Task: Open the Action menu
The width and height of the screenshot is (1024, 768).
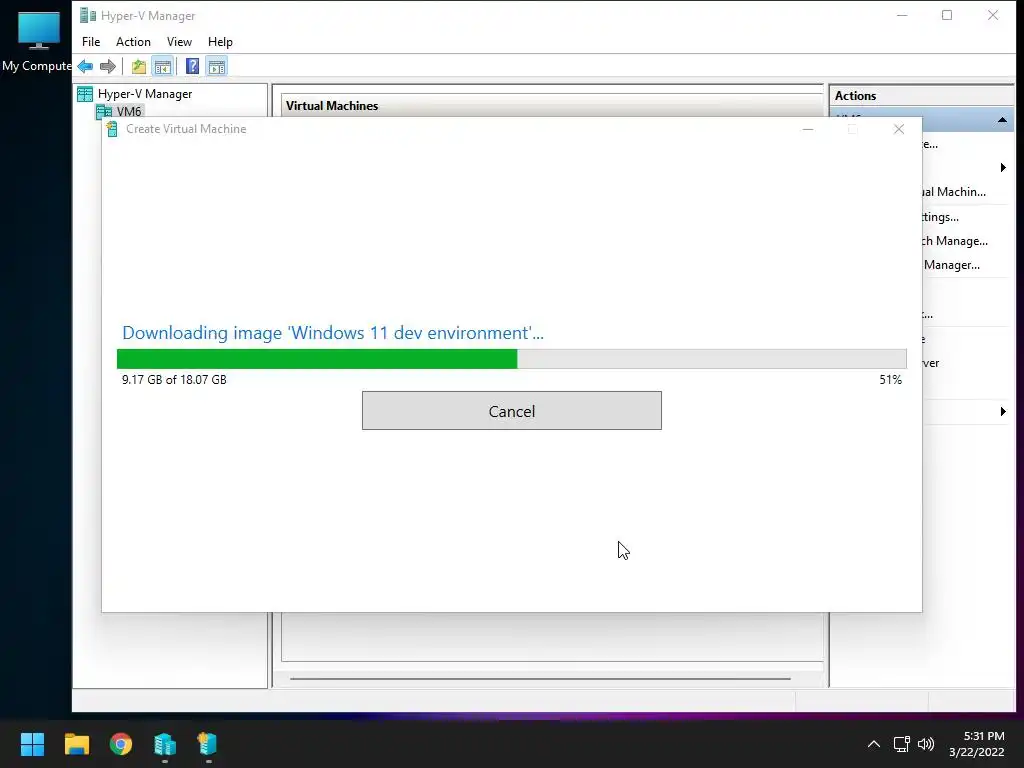Action: [133, 42]
